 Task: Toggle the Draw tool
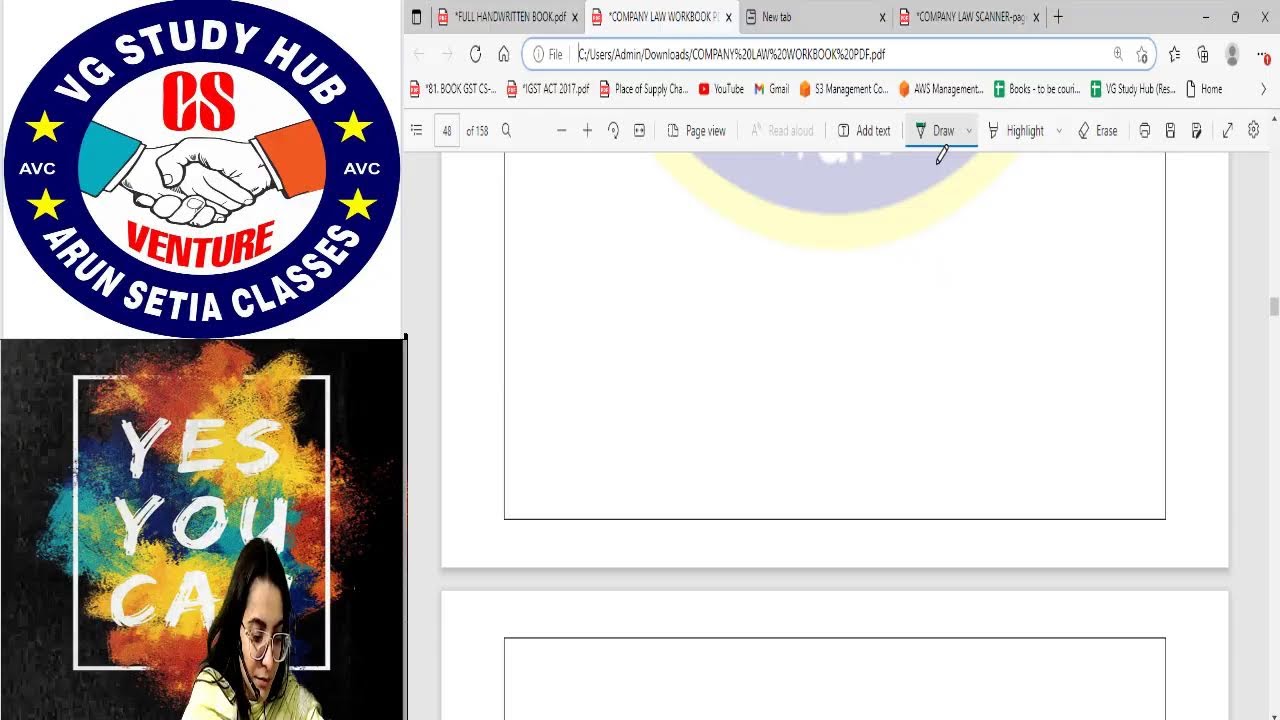click(935, 131)
